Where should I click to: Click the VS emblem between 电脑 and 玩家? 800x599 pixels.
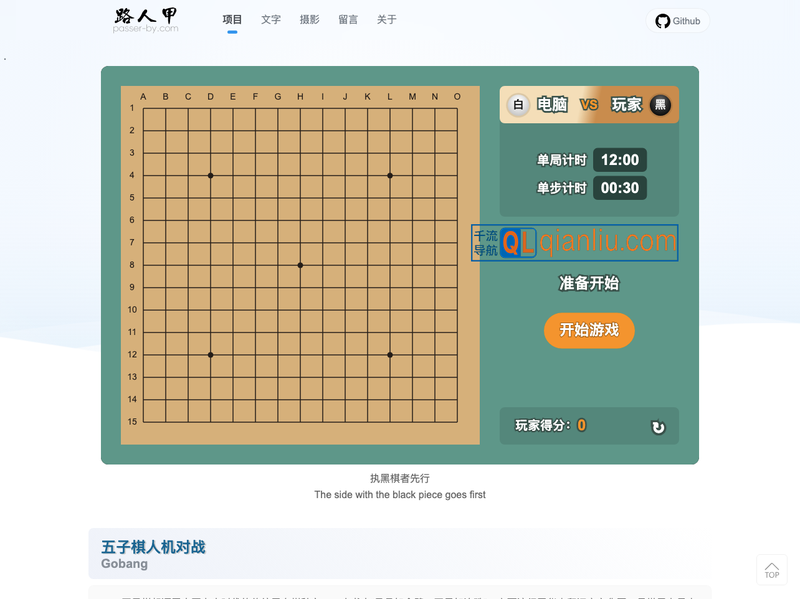click(588, 103)
